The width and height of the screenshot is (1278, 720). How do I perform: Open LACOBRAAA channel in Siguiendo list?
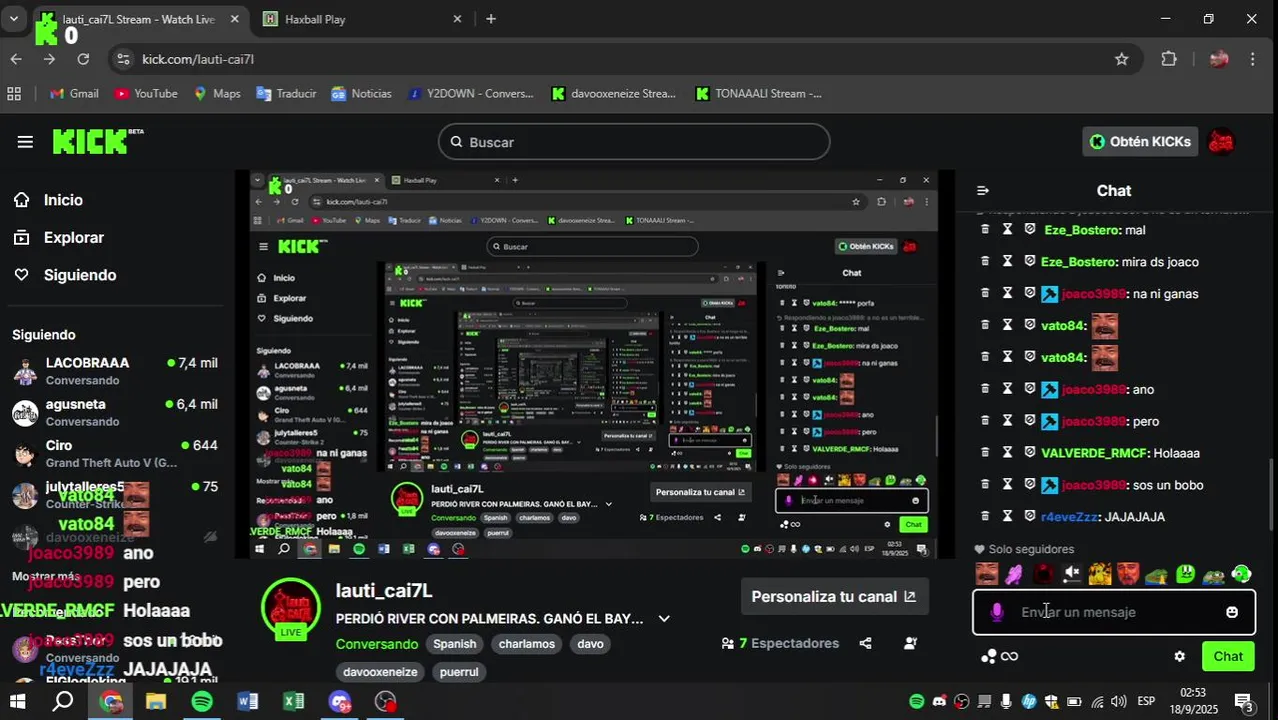click(115, 371)
